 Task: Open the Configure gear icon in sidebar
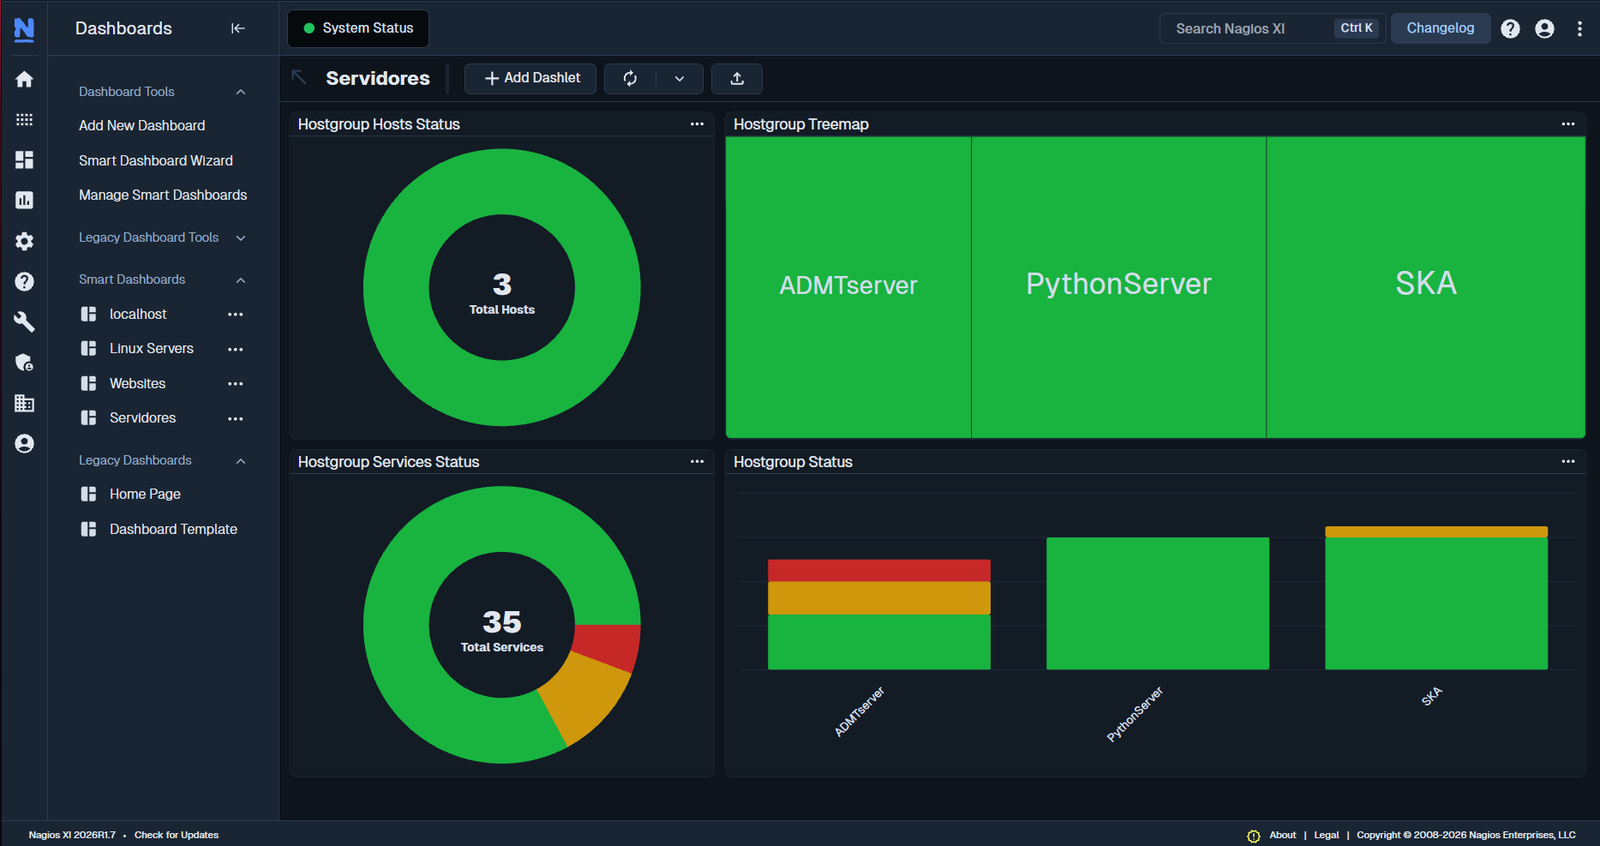tap(24, 241)
